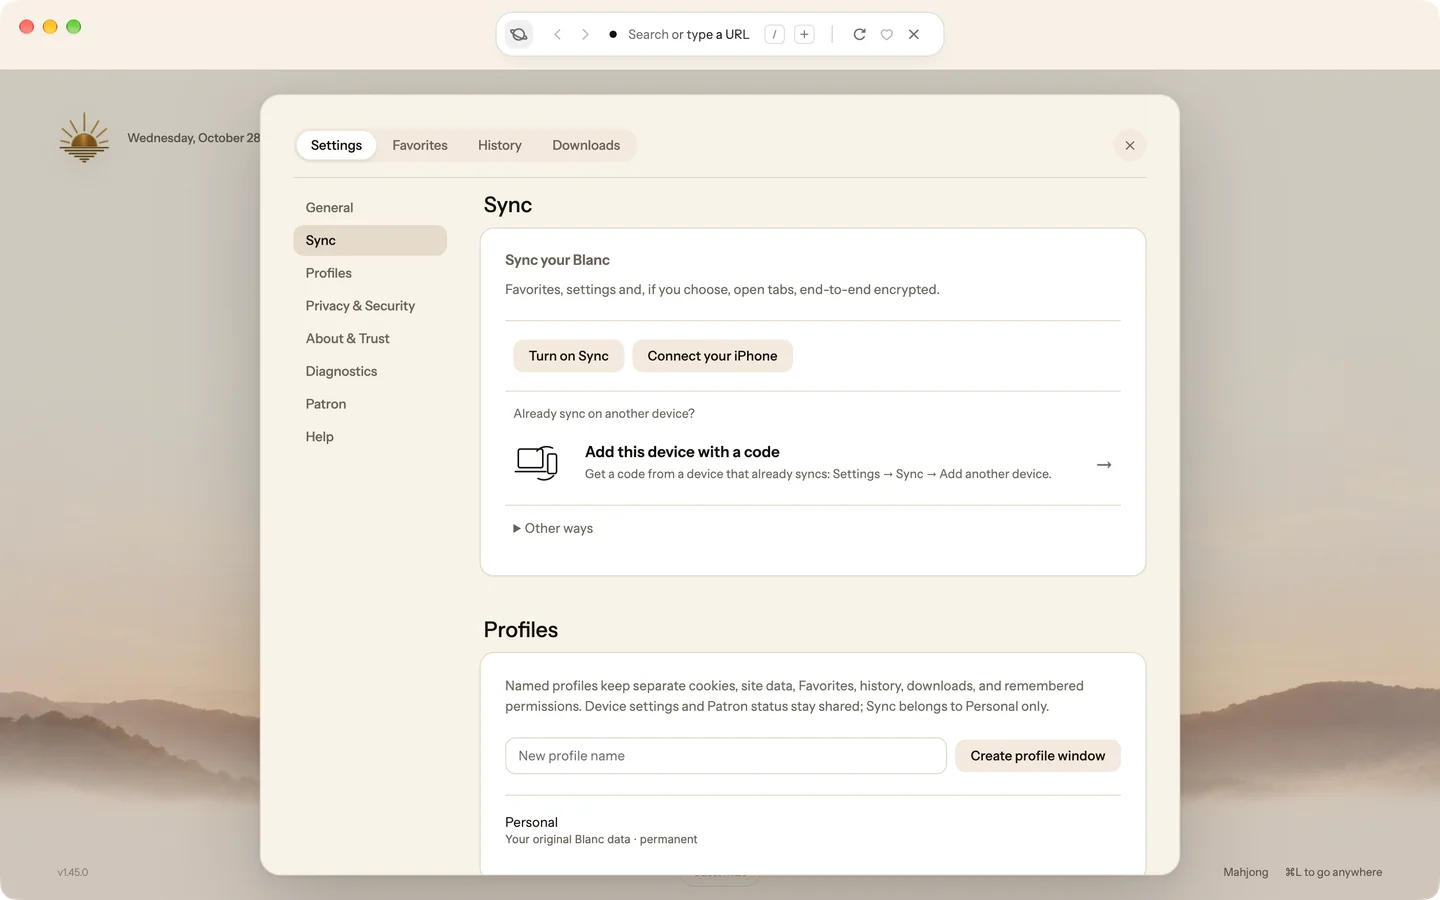The width and height of the screenshot is (1440, 900).
Task: Select Sync in the settings sidebar
Action: tap(370, 240)
